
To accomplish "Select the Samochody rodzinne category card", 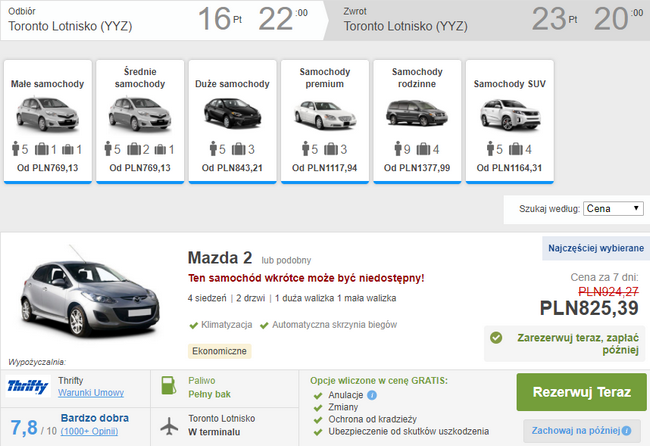I will 417,121.
